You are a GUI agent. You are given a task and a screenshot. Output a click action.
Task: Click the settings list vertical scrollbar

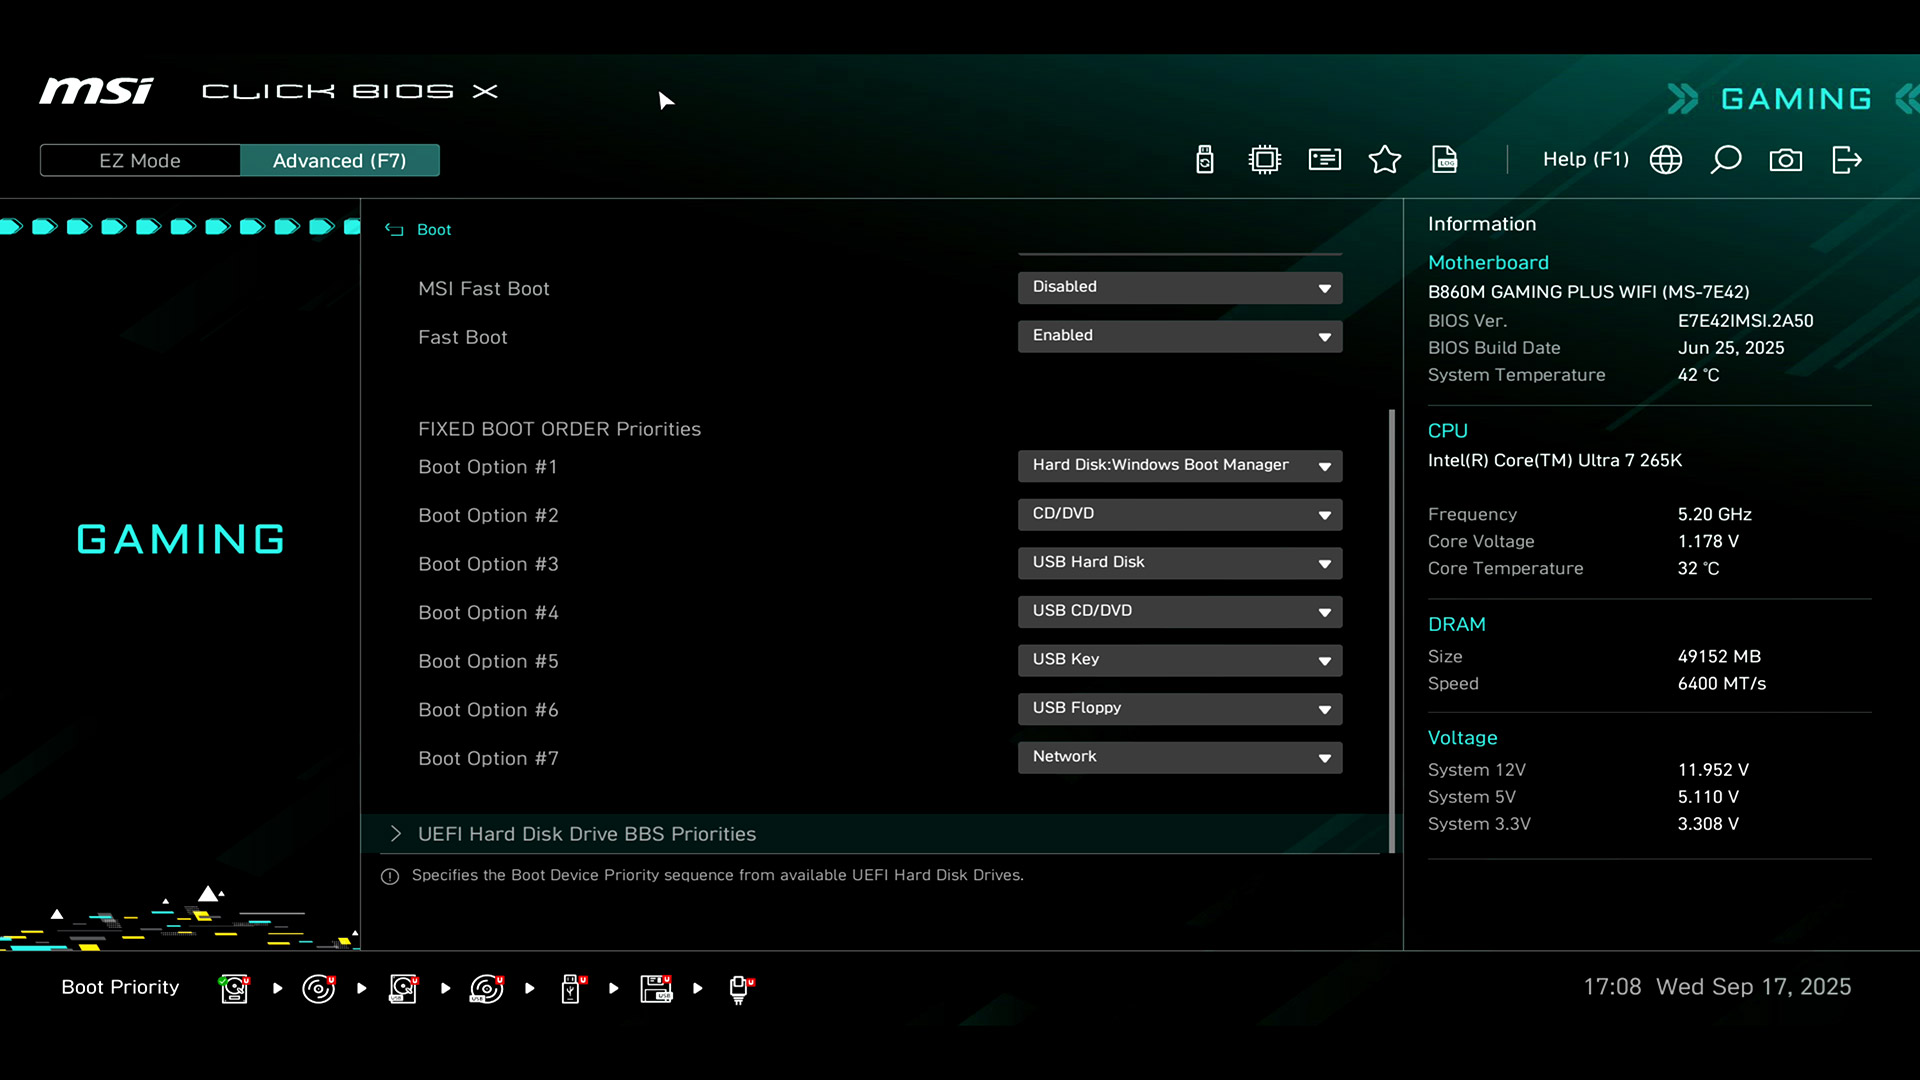pos(1392,630)
